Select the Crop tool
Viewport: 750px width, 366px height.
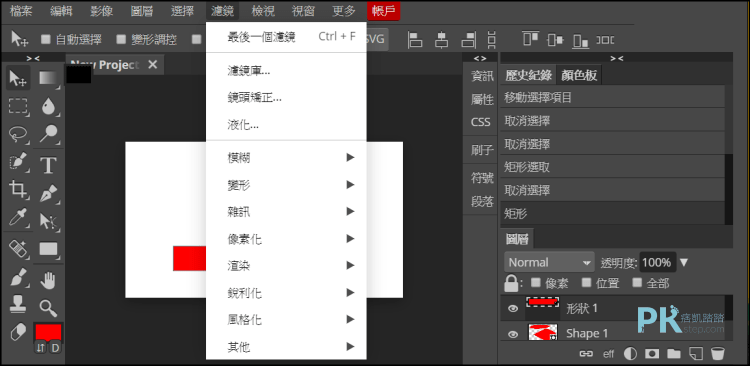tap(18, 190)
